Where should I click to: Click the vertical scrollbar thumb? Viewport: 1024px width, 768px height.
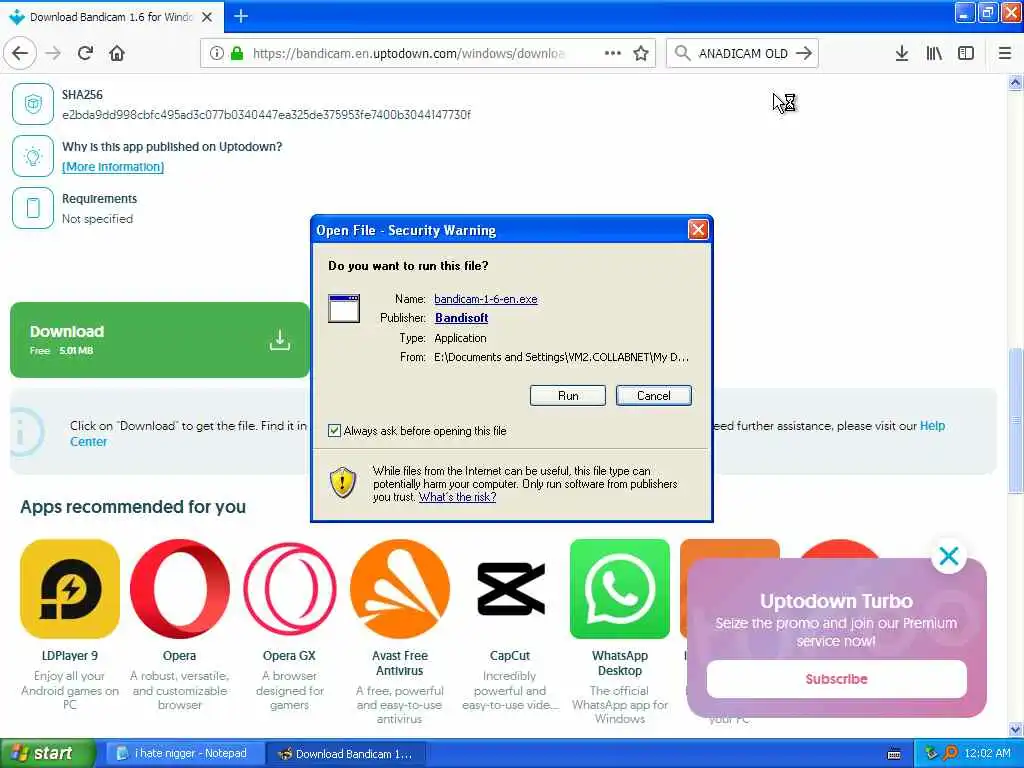1016,421
